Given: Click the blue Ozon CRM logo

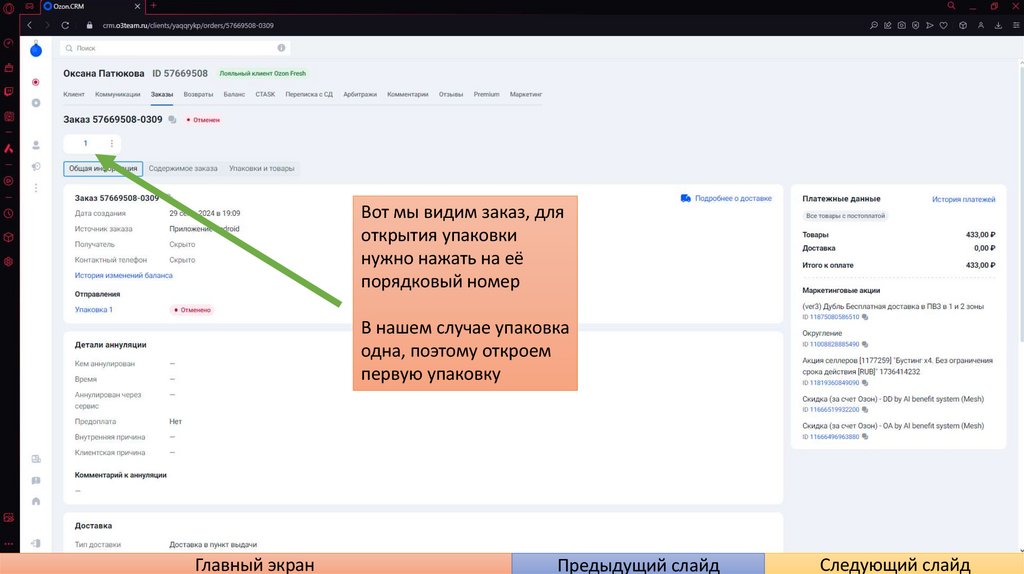Looking at the screenshot, I should point(36,50).
